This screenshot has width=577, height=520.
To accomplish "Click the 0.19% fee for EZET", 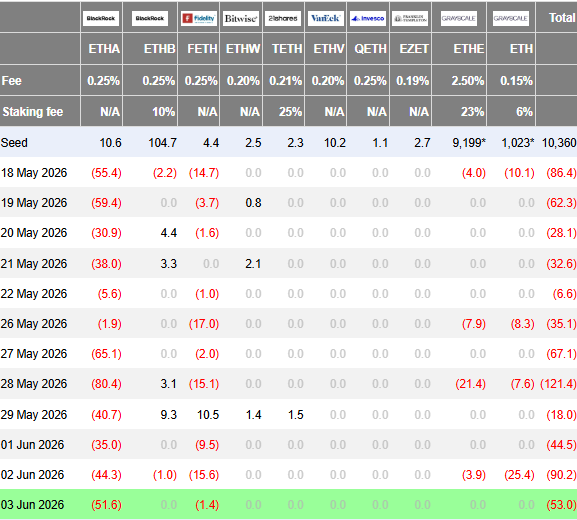I will [x=413, y=81].
